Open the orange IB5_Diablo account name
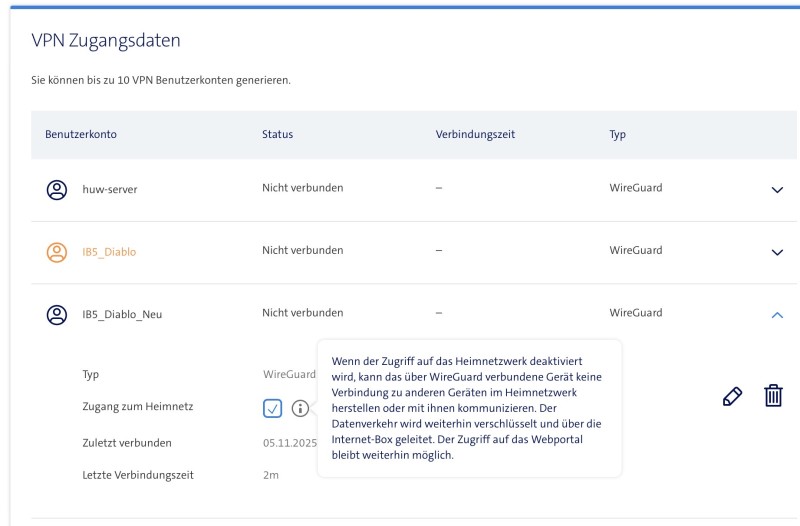The width and height of the screenshot is (800, 526). (x=108, y=251)
